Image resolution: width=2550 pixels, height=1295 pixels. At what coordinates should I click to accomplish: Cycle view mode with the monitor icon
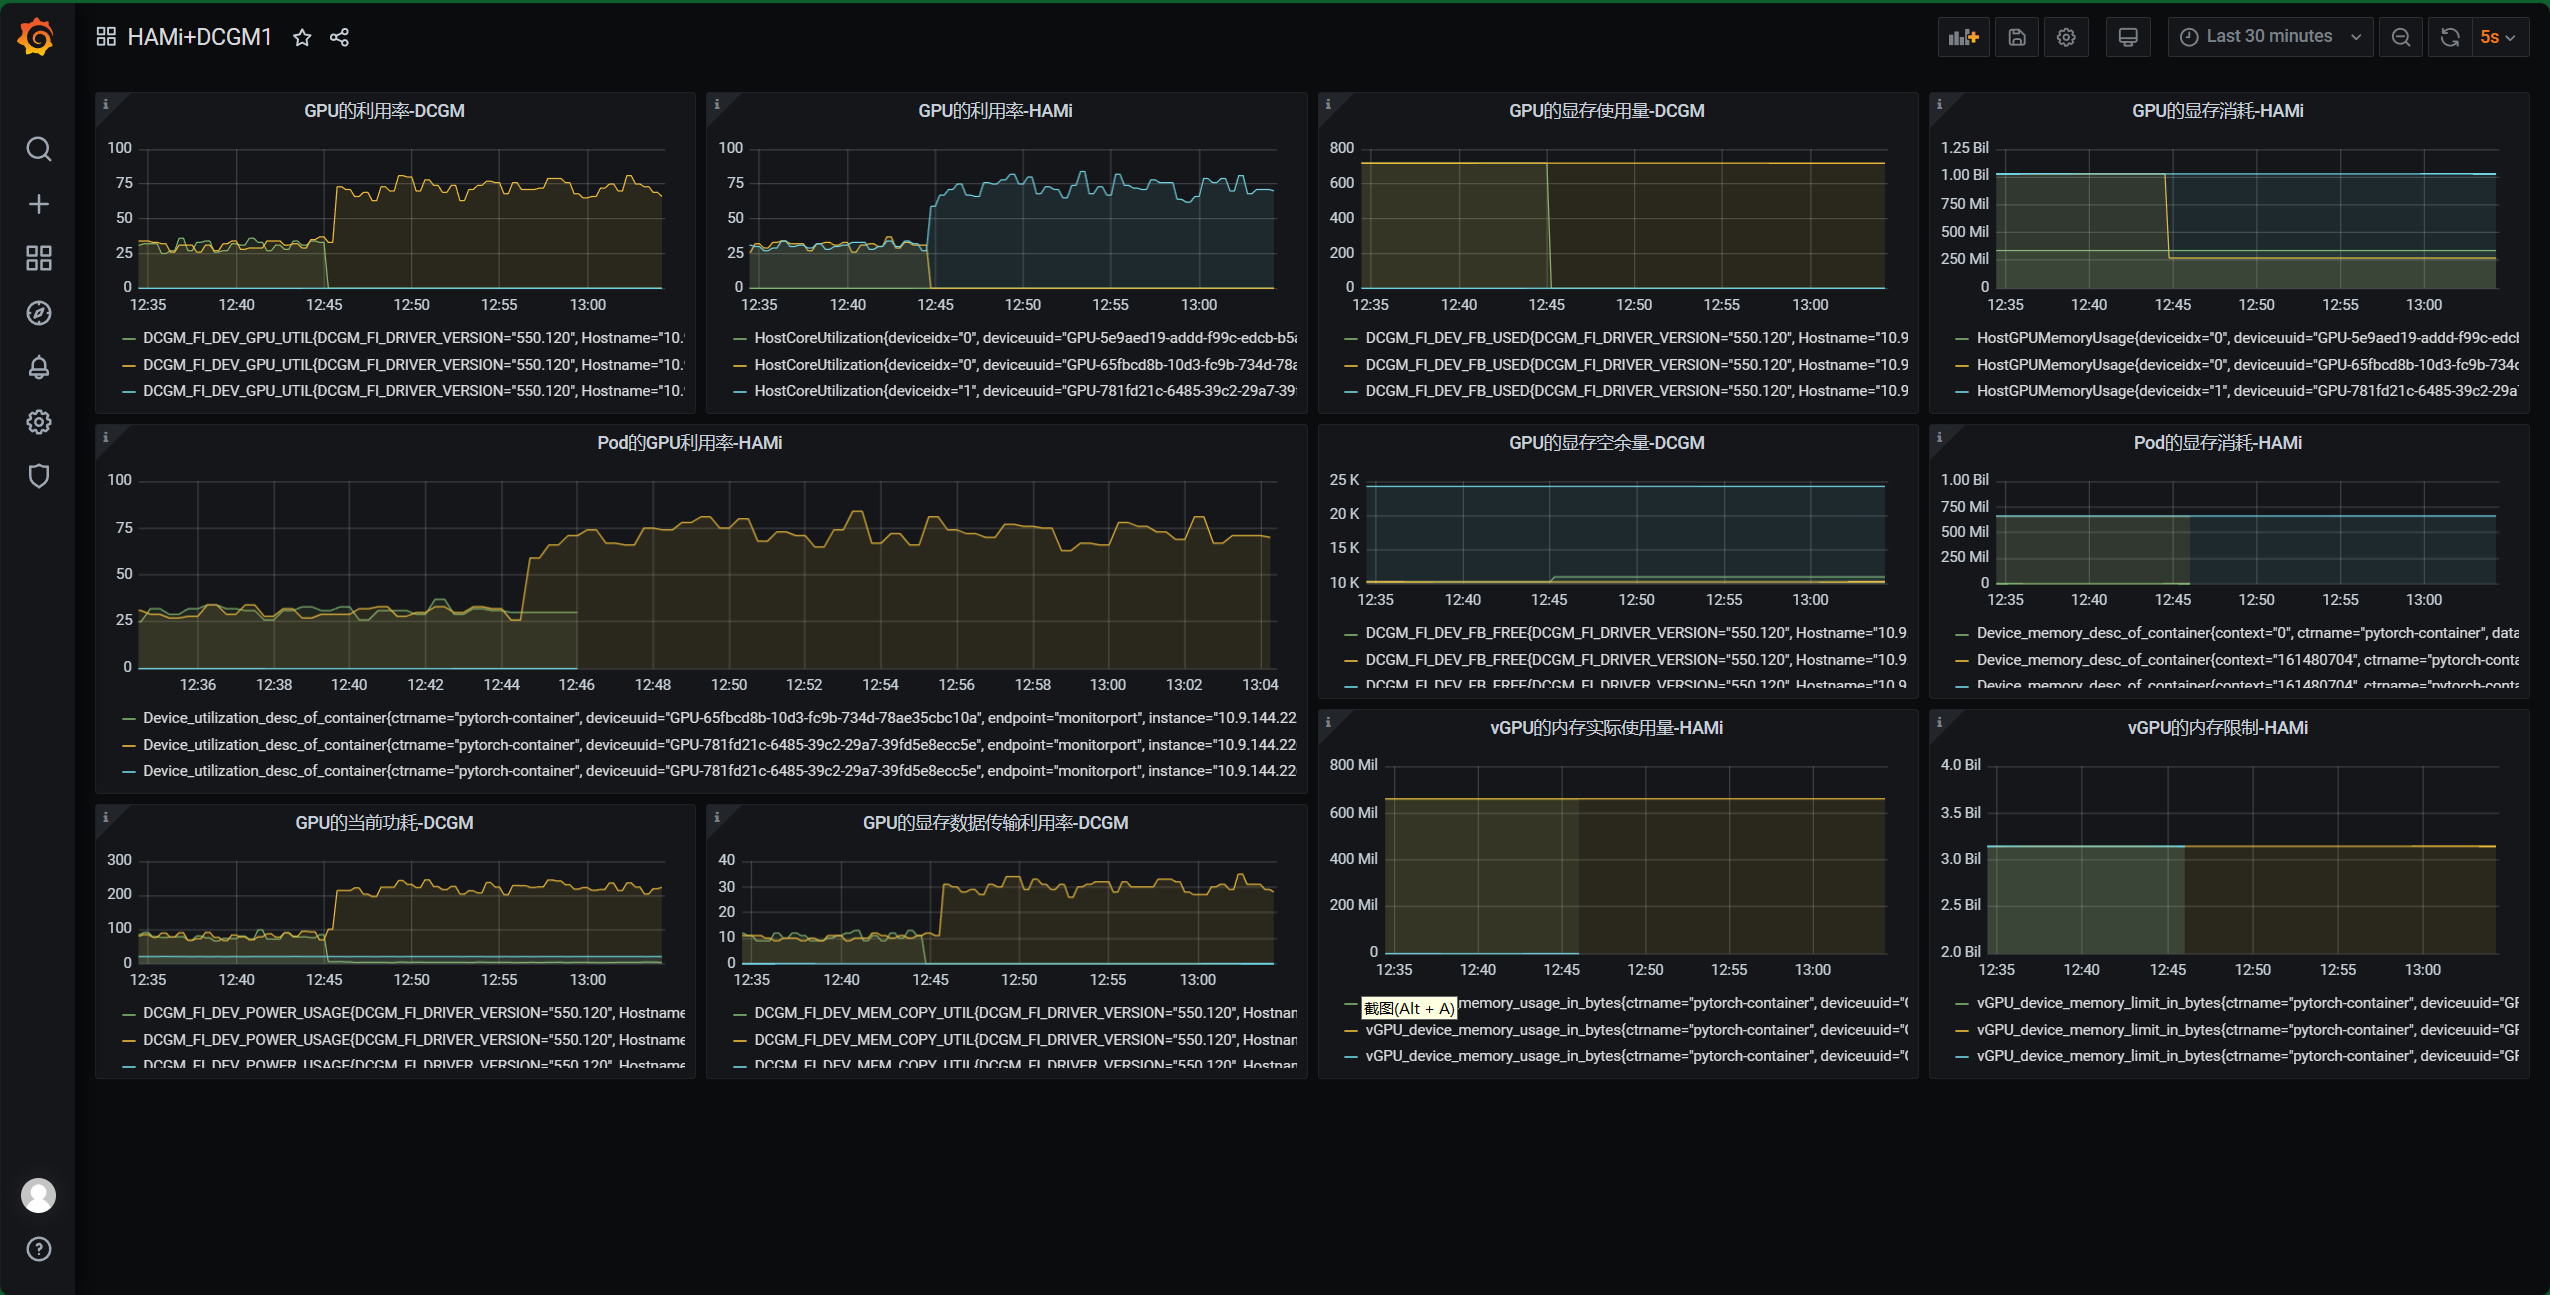(2128, 37)
